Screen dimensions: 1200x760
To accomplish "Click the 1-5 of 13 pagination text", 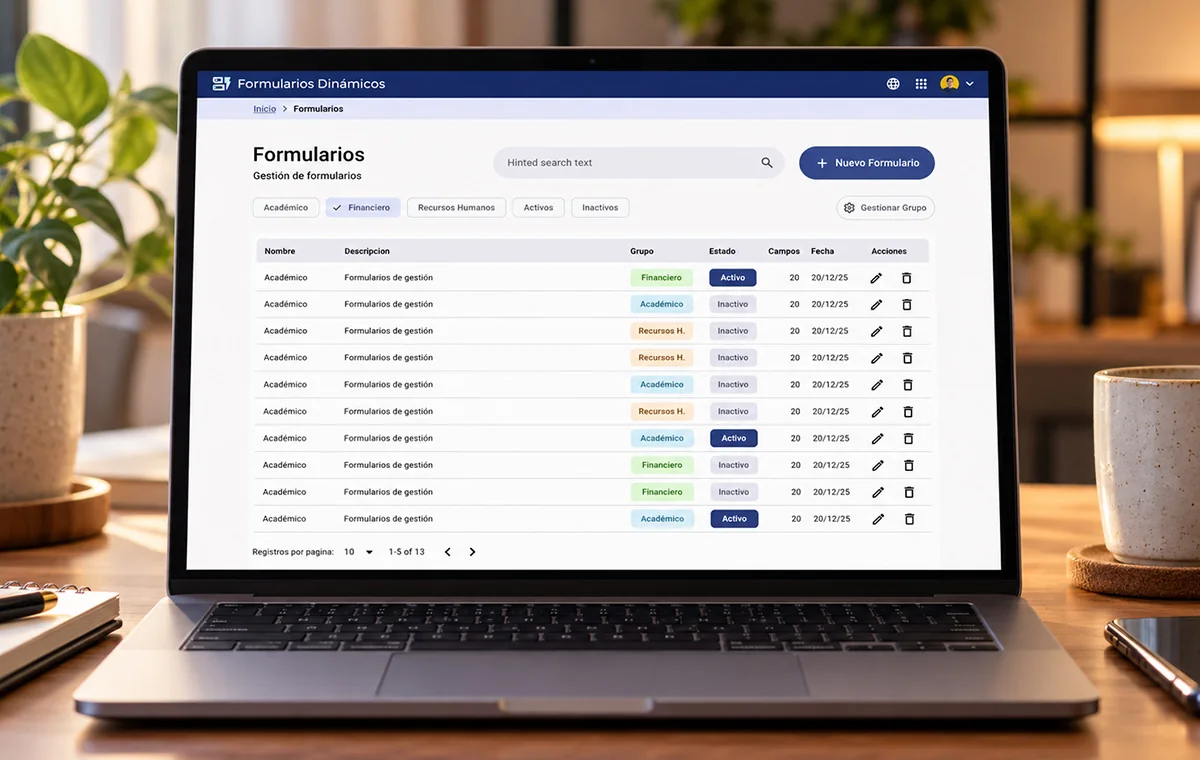I will (406, 552).
